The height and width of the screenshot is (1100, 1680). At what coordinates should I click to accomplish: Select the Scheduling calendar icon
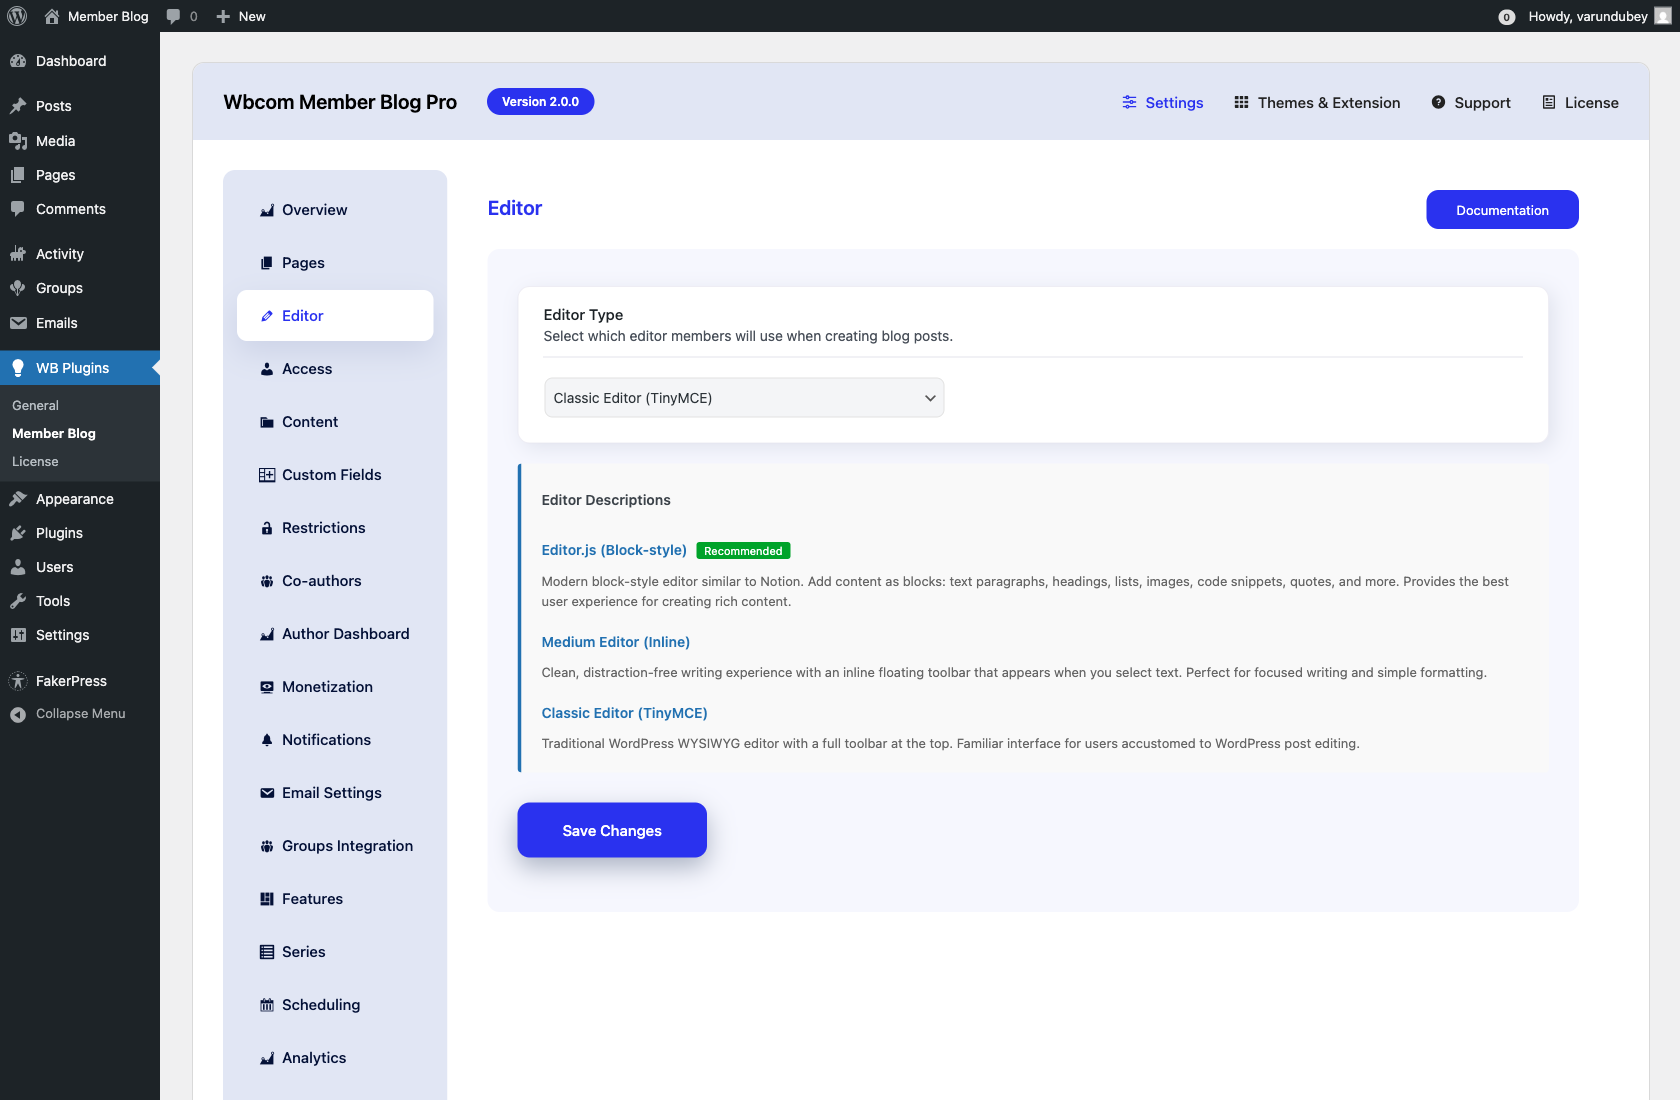(x=266, y=1004)
